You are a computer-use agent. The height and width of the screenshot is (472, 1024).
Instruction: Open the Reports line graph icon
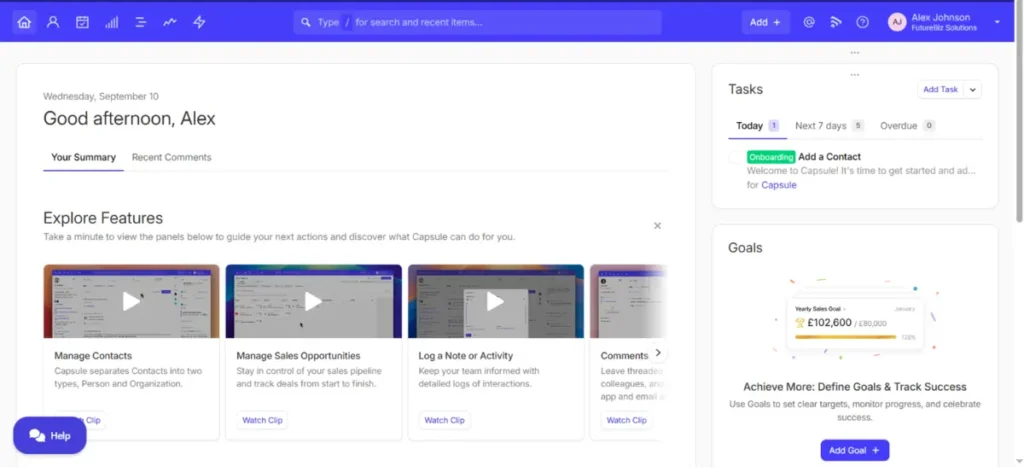(x=170, y=22)
